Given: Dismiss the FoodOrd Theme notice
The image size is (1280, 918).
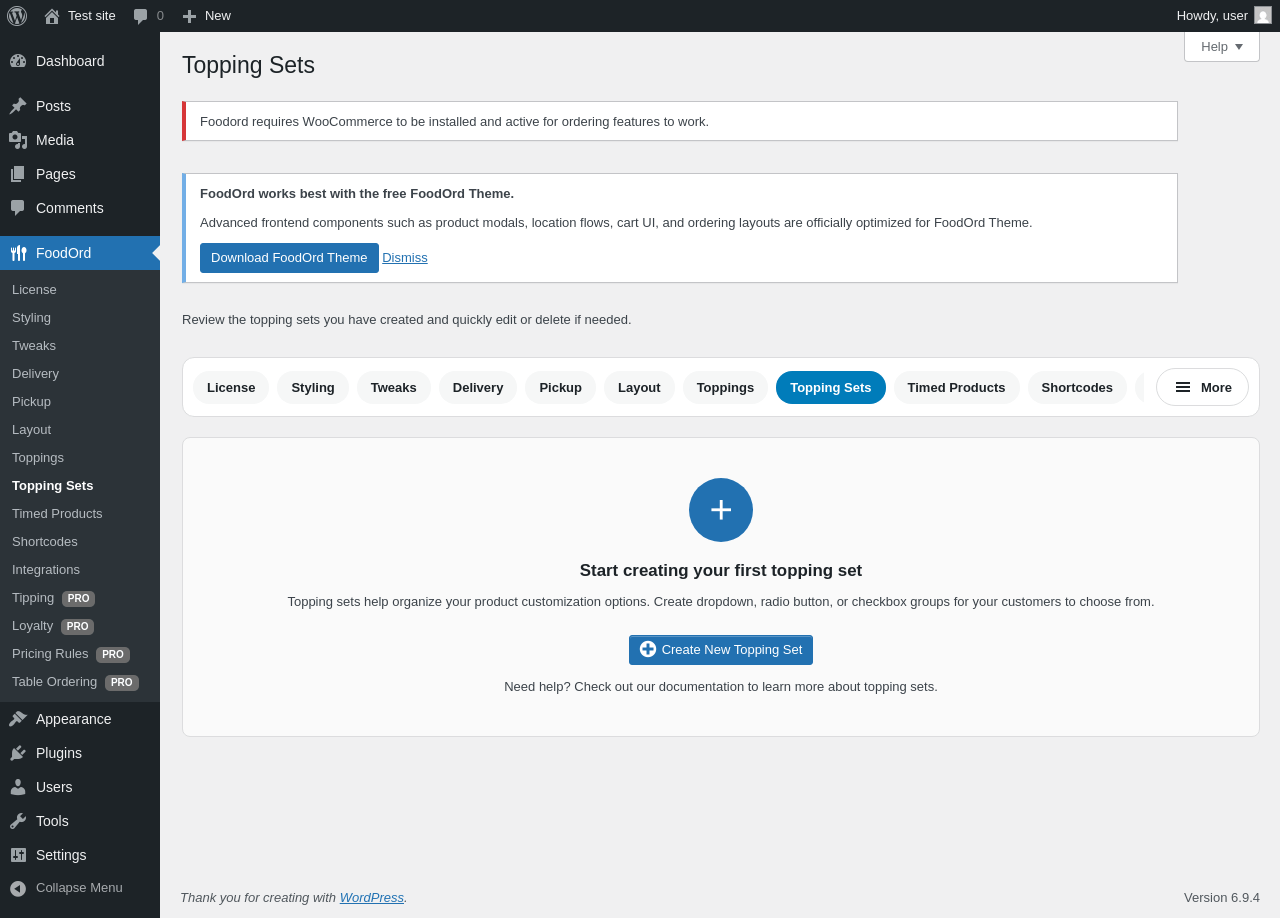Looking at the screenshot, I should pos(405,258).
